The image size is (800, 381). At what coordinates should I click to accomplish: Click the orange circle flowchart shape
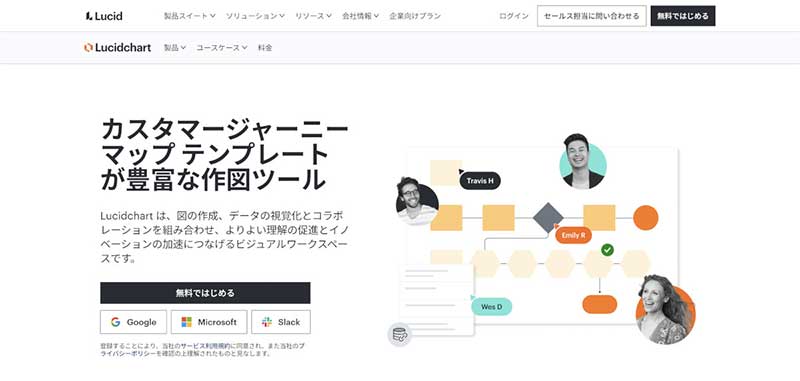coord(645,218)
